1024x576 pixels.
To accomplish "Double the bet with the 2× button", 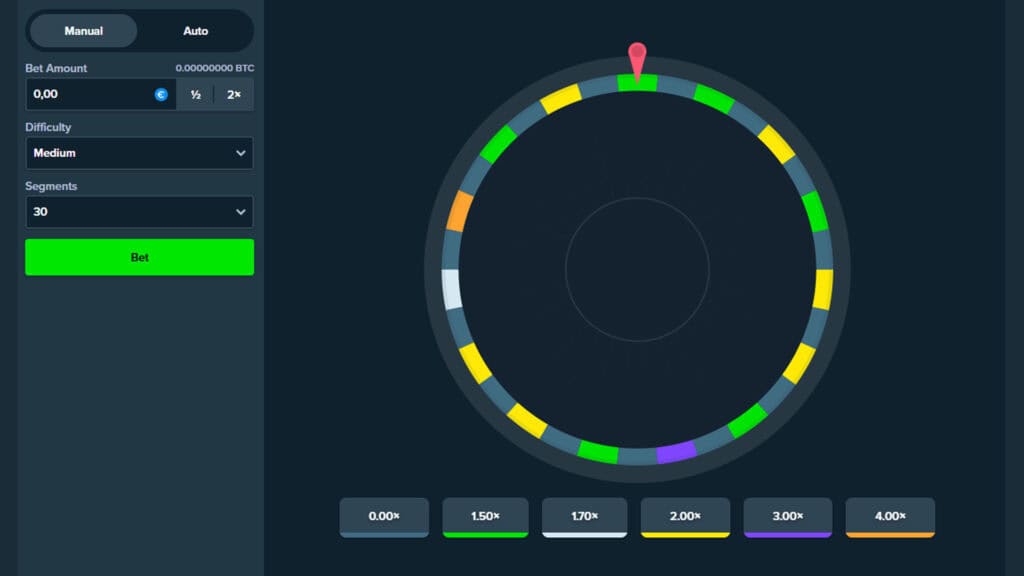I will 234,95.
